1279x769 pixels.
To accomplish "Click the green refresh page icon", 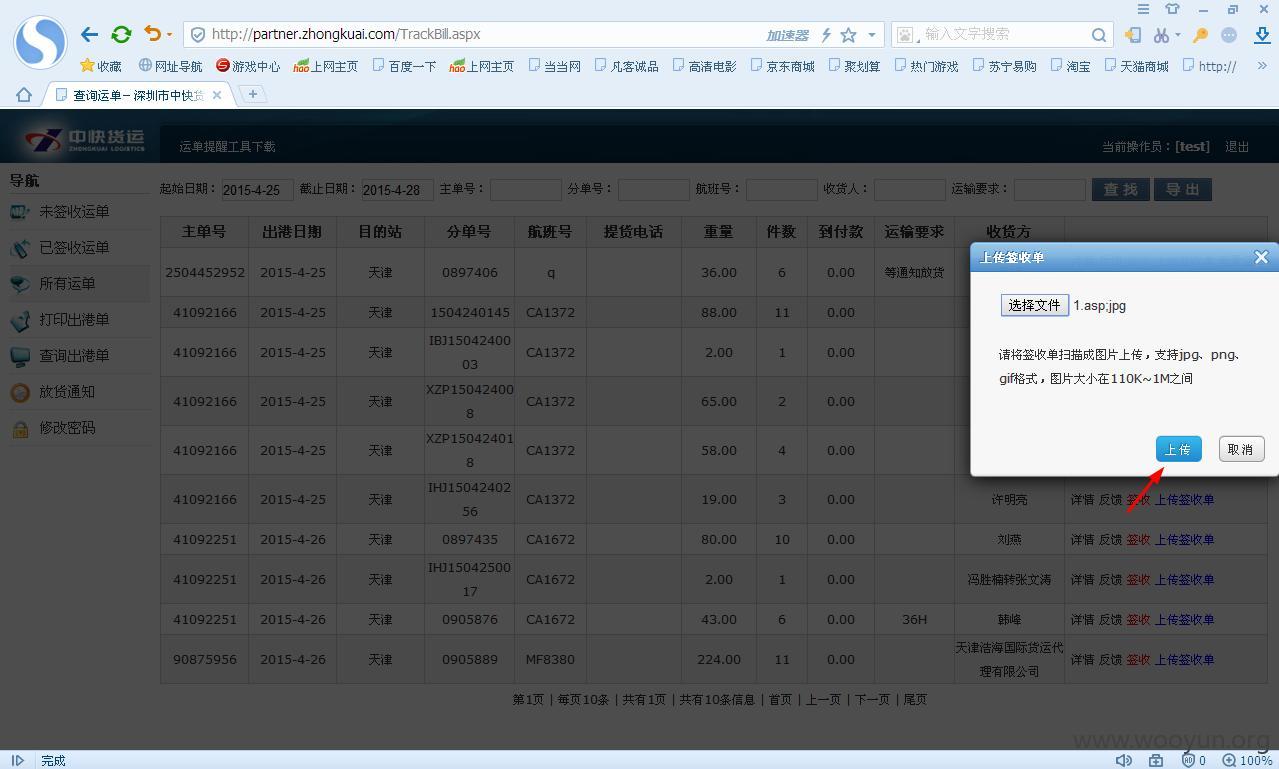I will click(x=121, y=34).
